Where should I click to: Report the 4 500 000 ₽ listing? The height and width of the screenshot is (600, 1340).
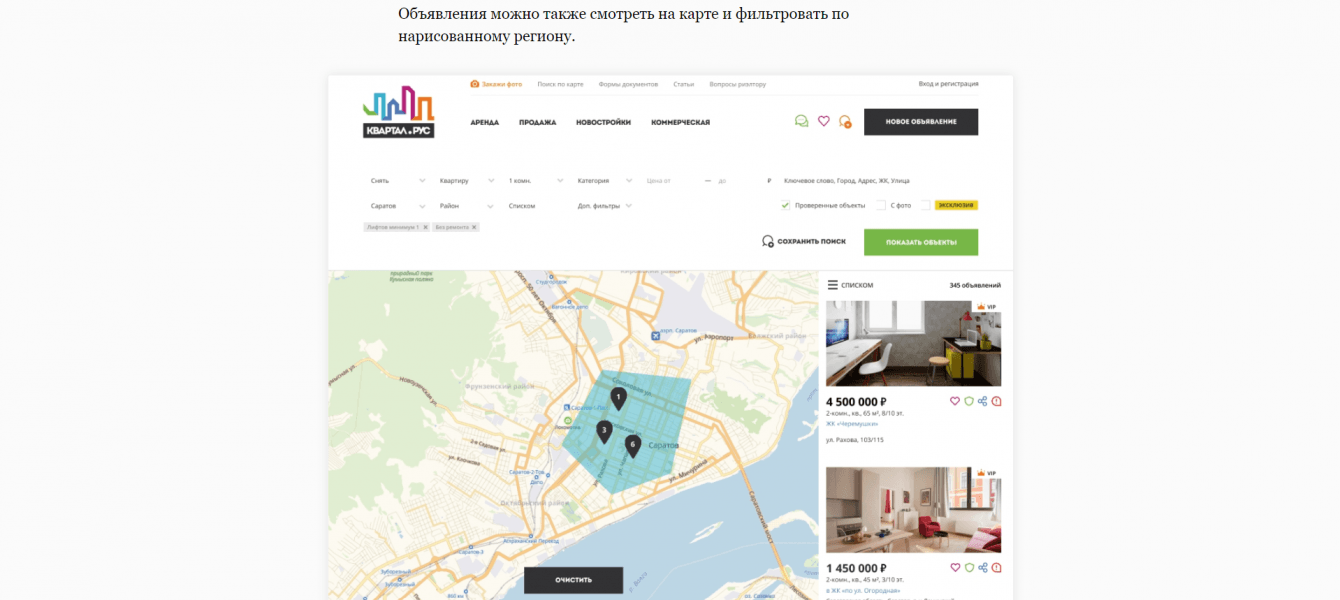click(996, 401)
